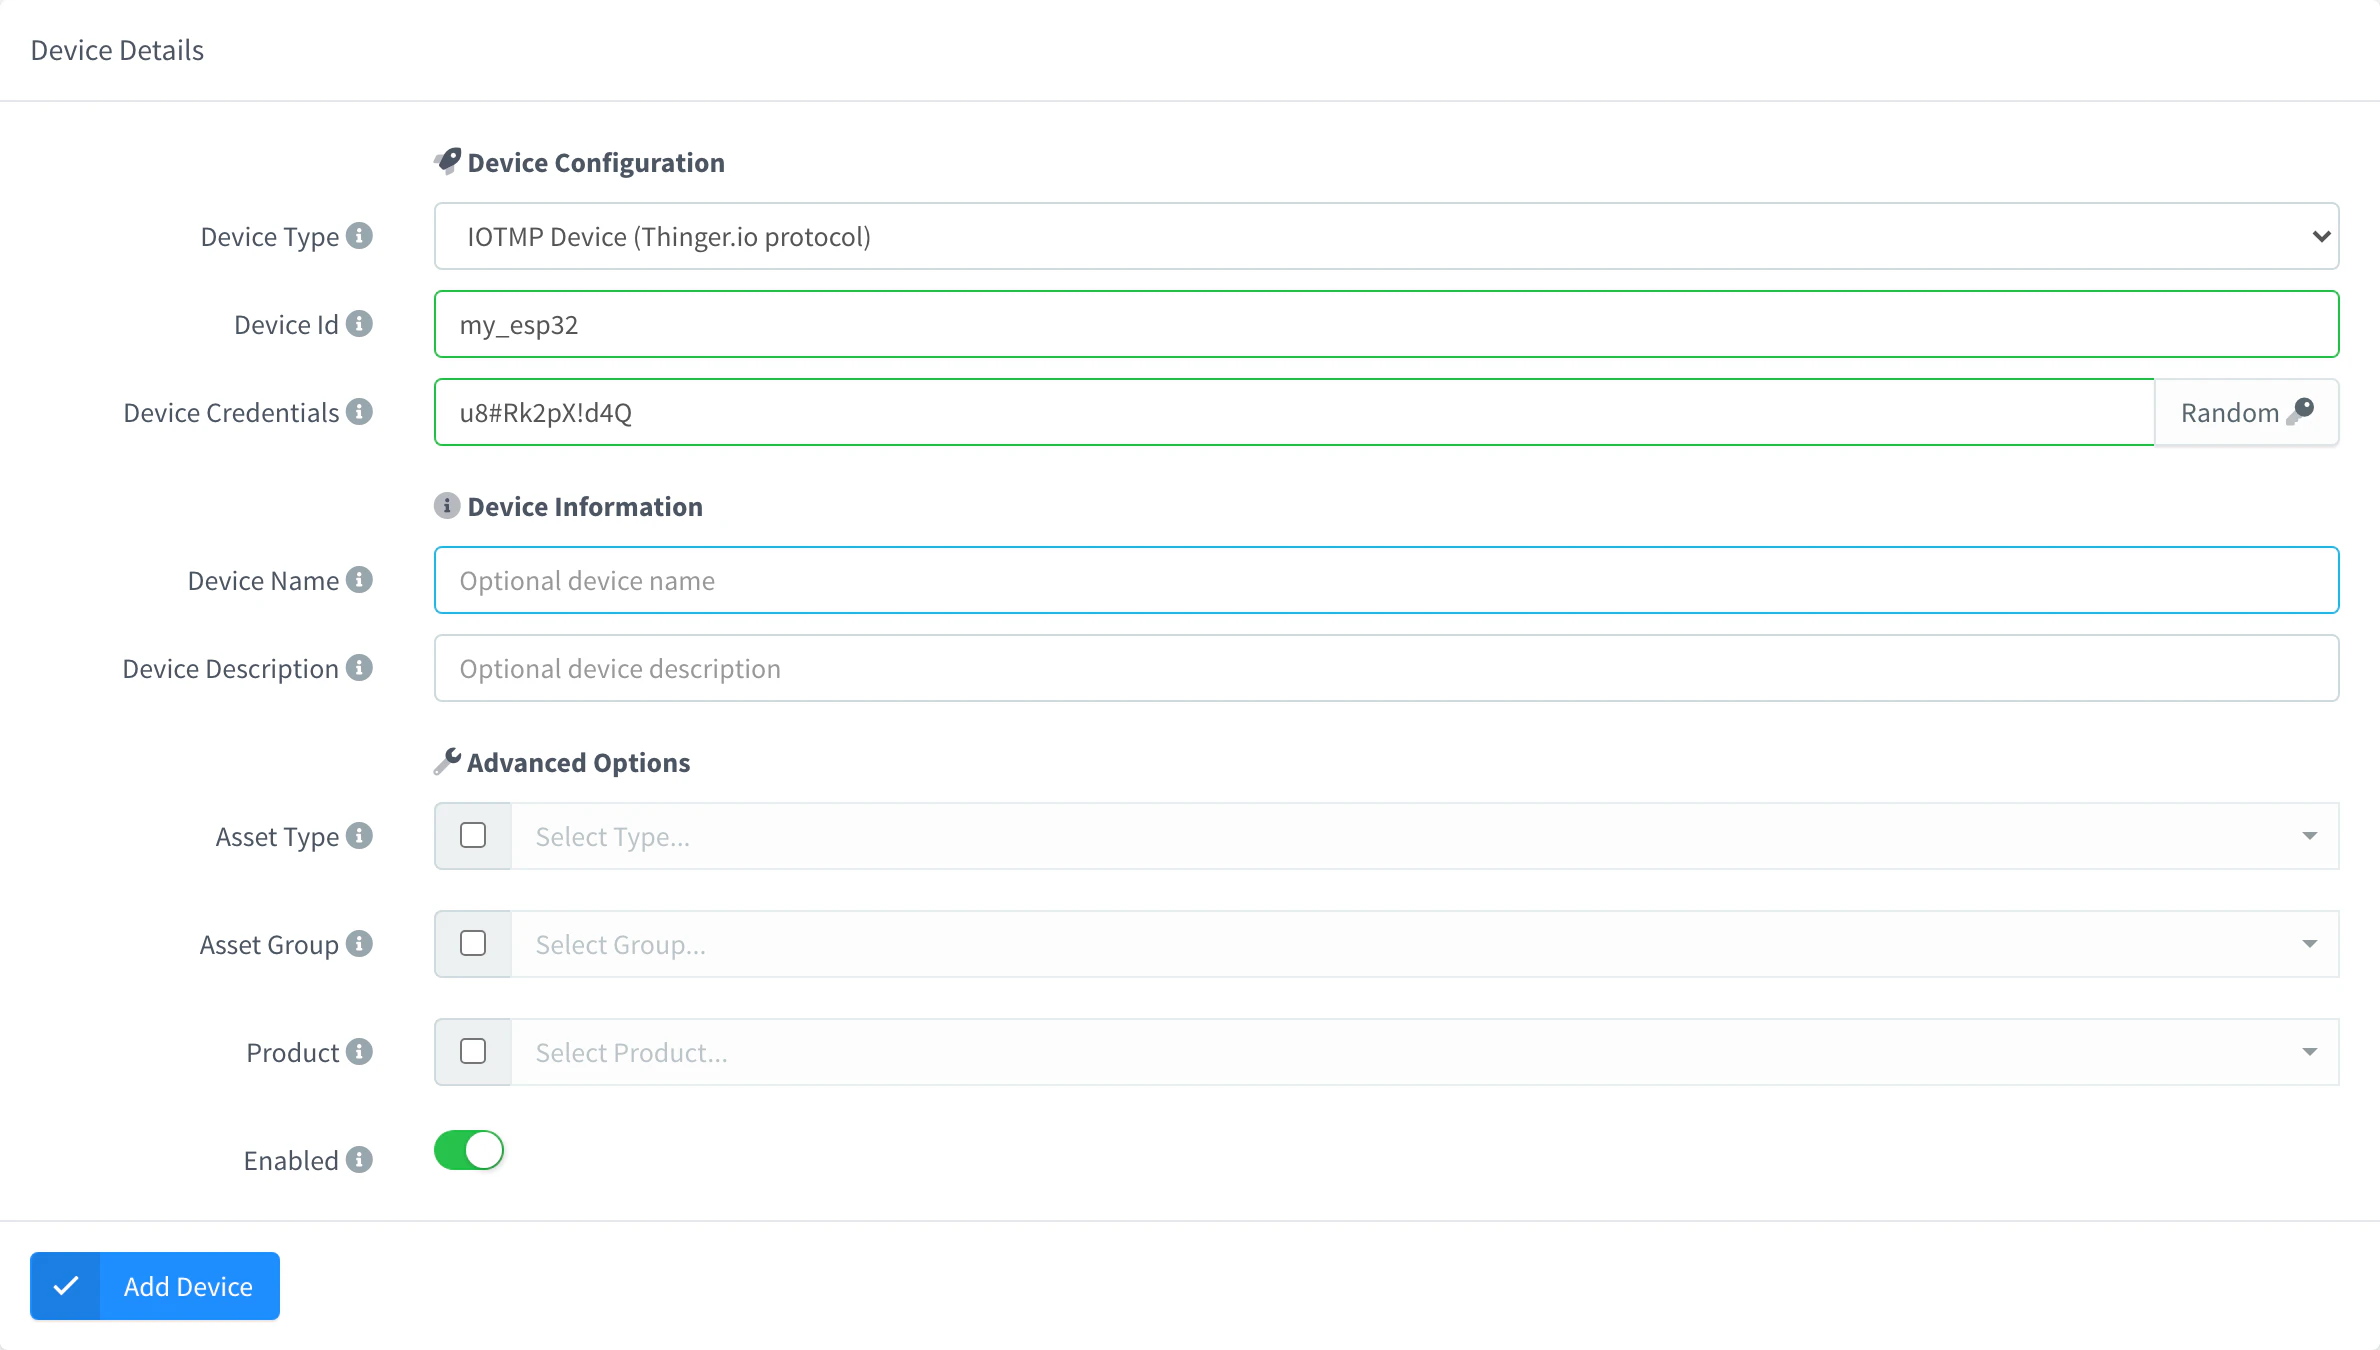Generate Random device credentials

tap(2246, 412)
